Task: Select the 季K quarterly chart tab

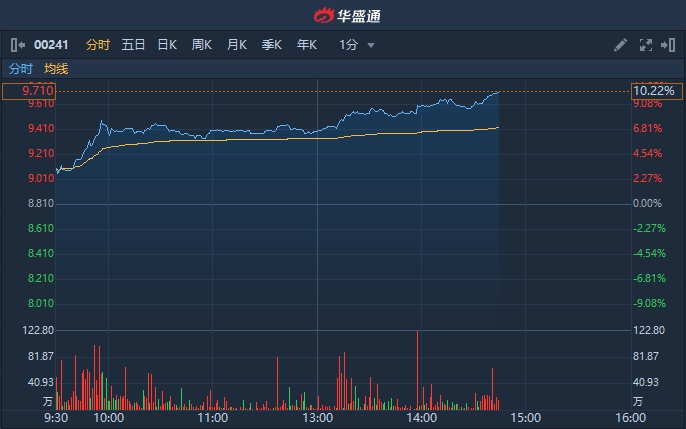Action: 272,45
